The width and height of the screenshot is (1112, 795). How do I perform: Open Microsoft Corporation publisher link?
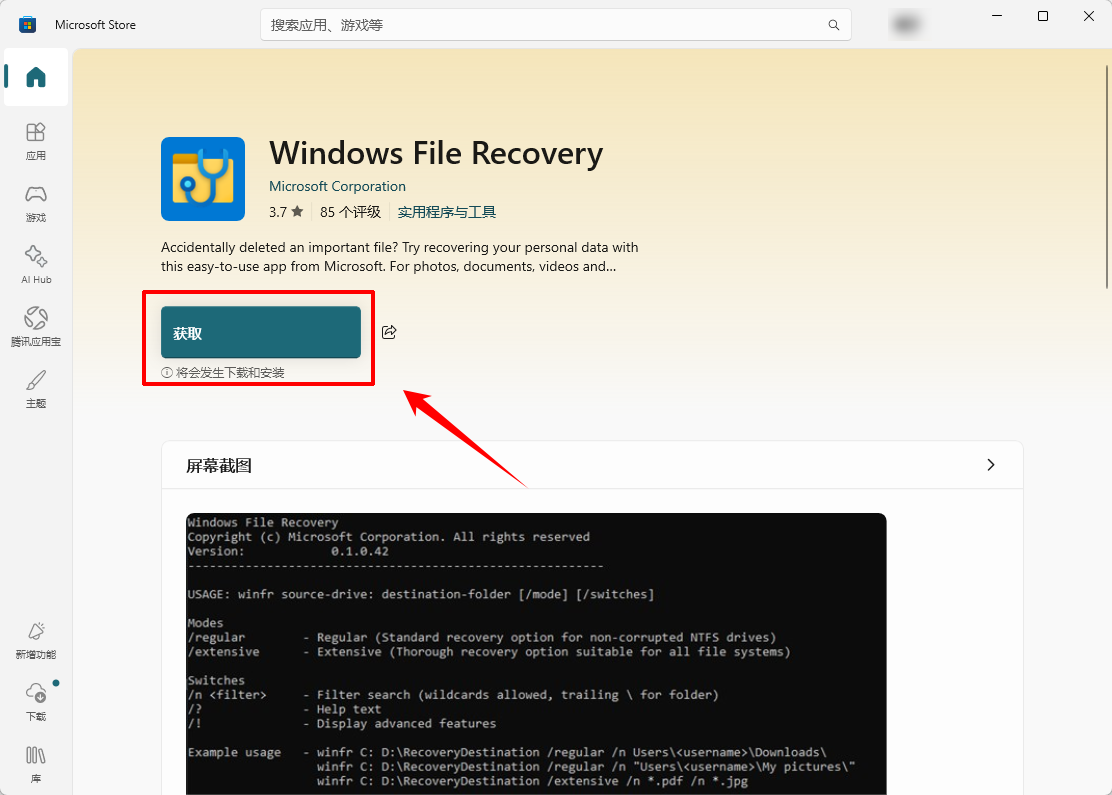click(338, 186)
